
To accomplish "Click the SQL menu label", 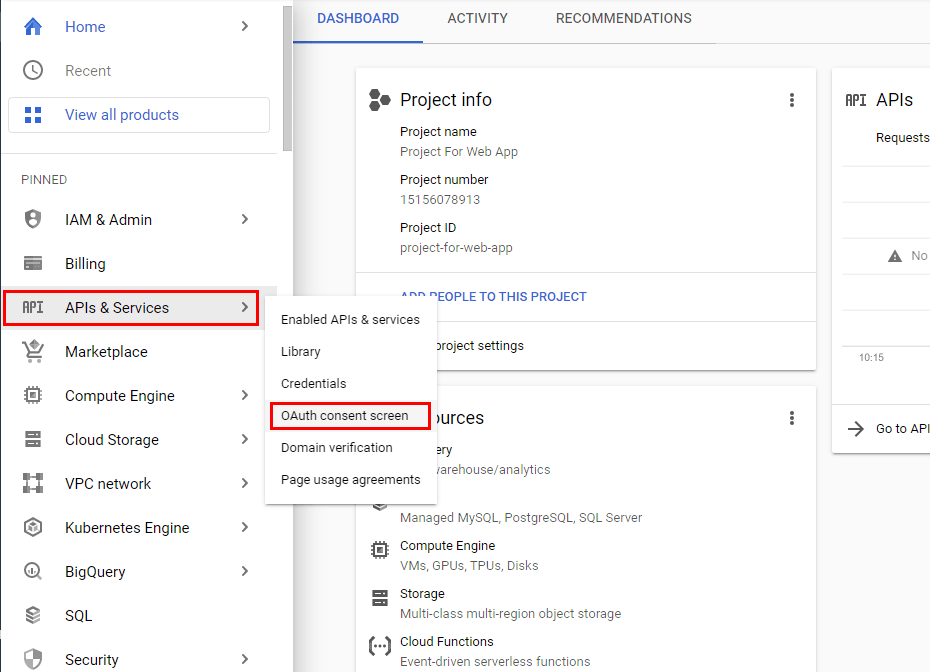I will (x=78, y=616).
